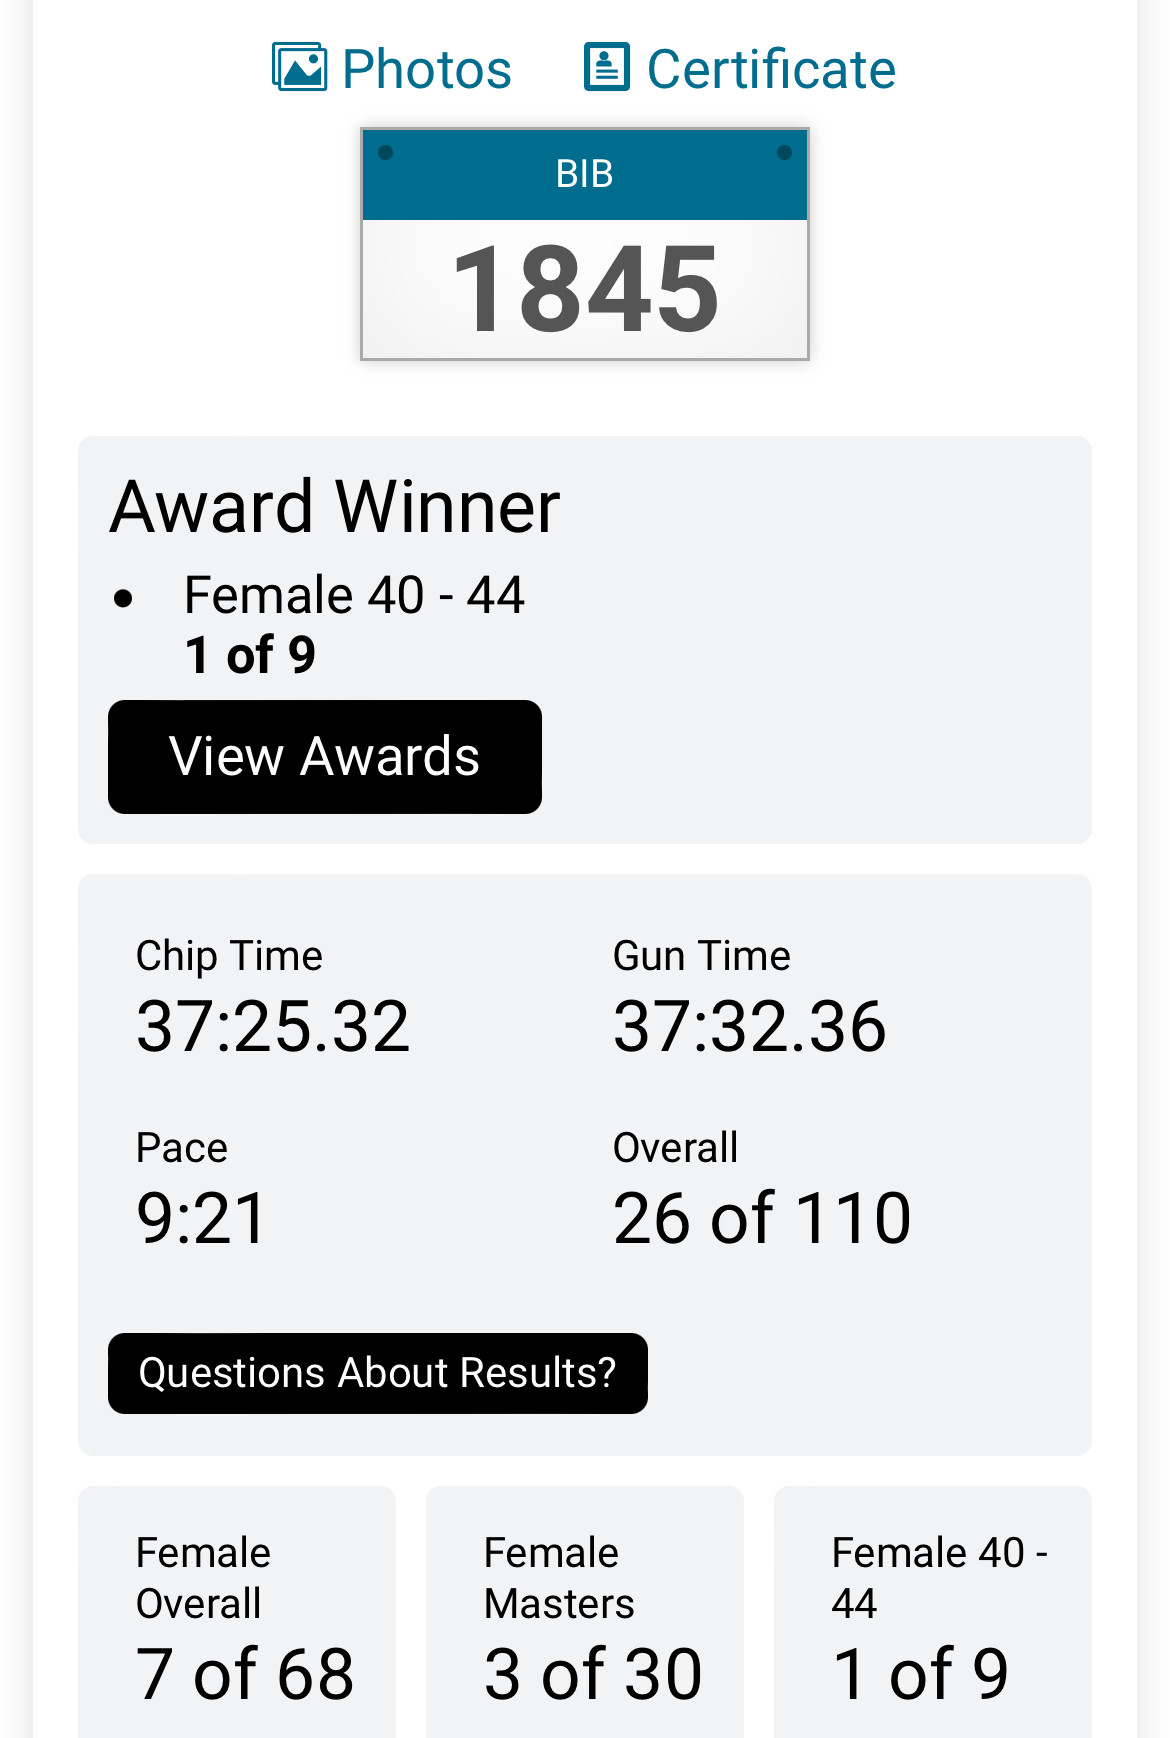Image resolution: width=1170 pixels, height=1738 pixels.
Task: Click the left pin hole on bib
Action: click(x=385, y=153)
